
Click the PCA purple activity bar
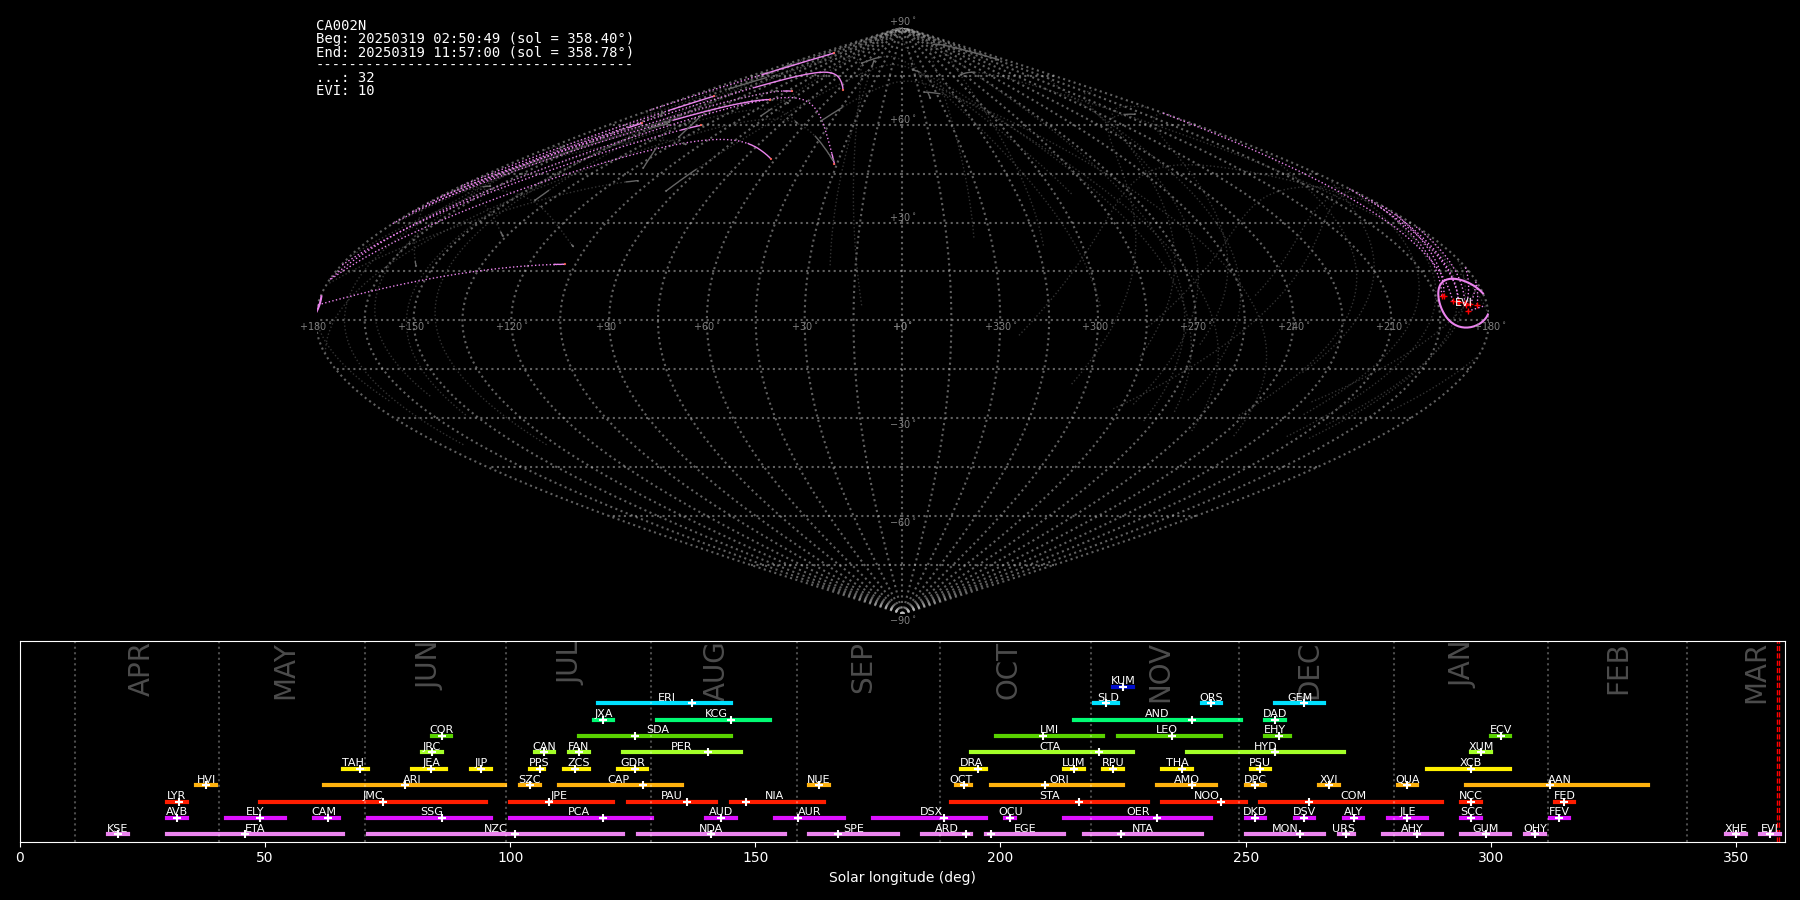click(580, 818)
